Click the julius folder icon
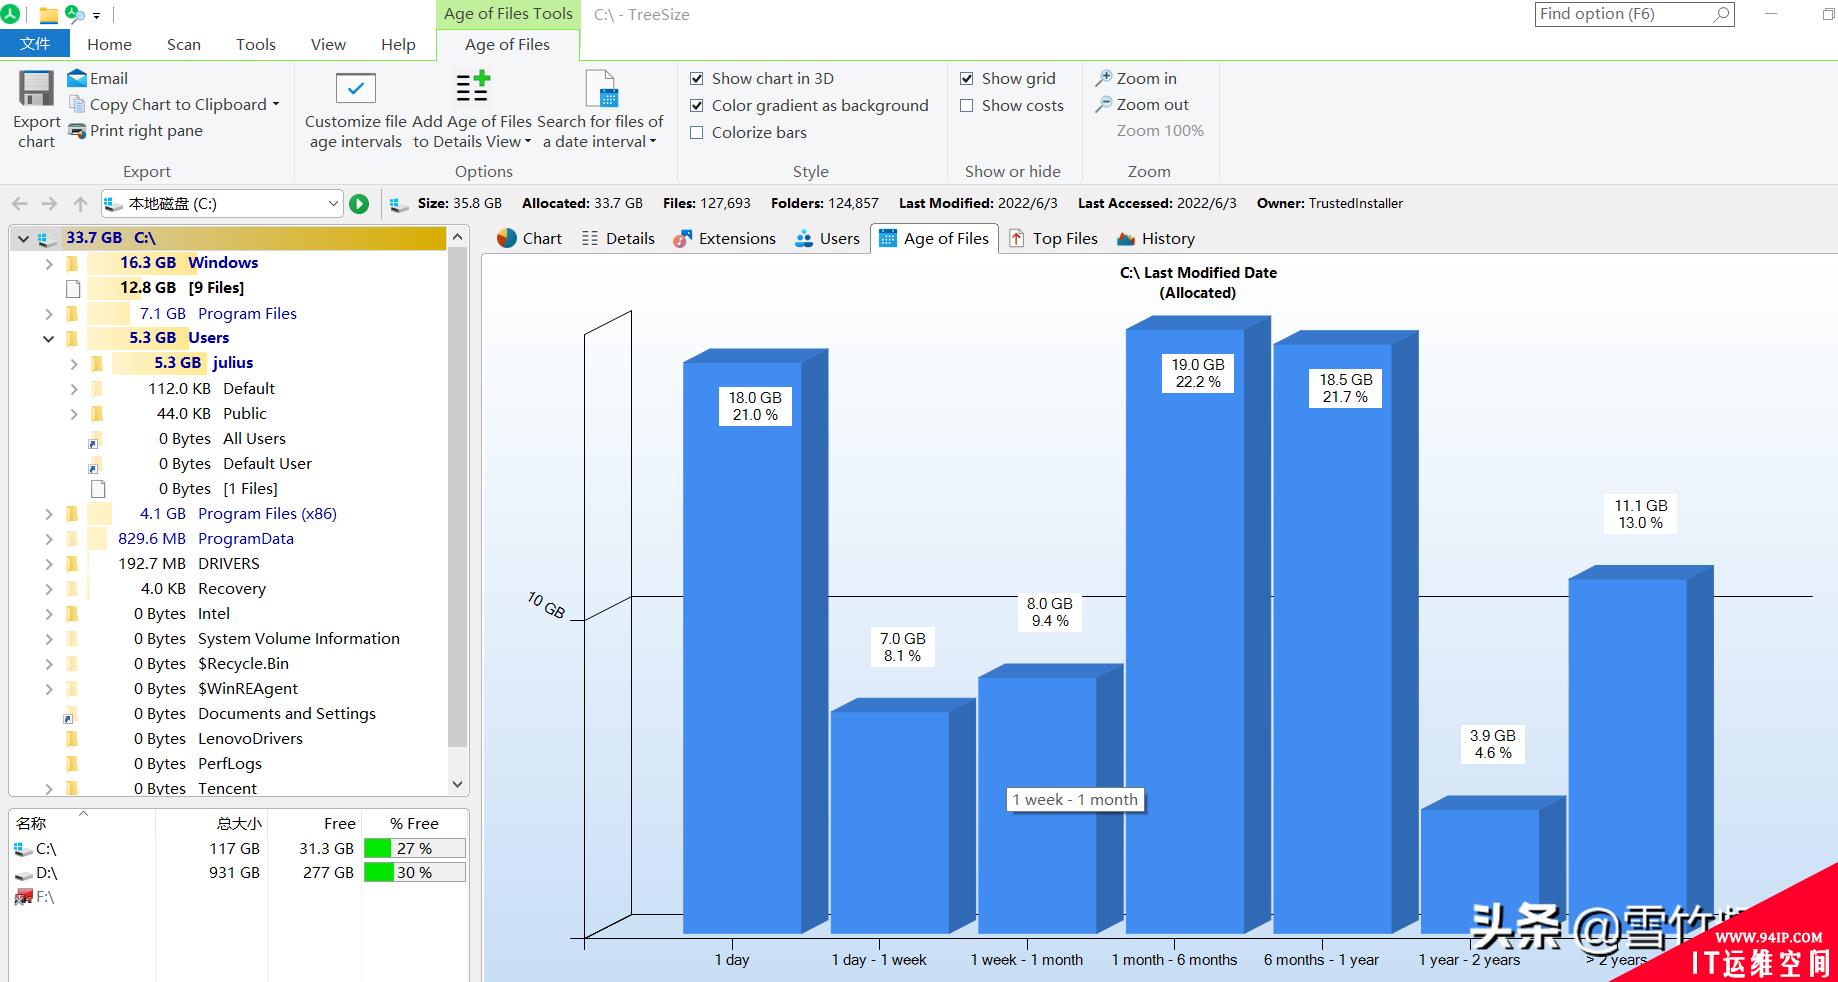1838x982 pixels. (x=97, y=363)
